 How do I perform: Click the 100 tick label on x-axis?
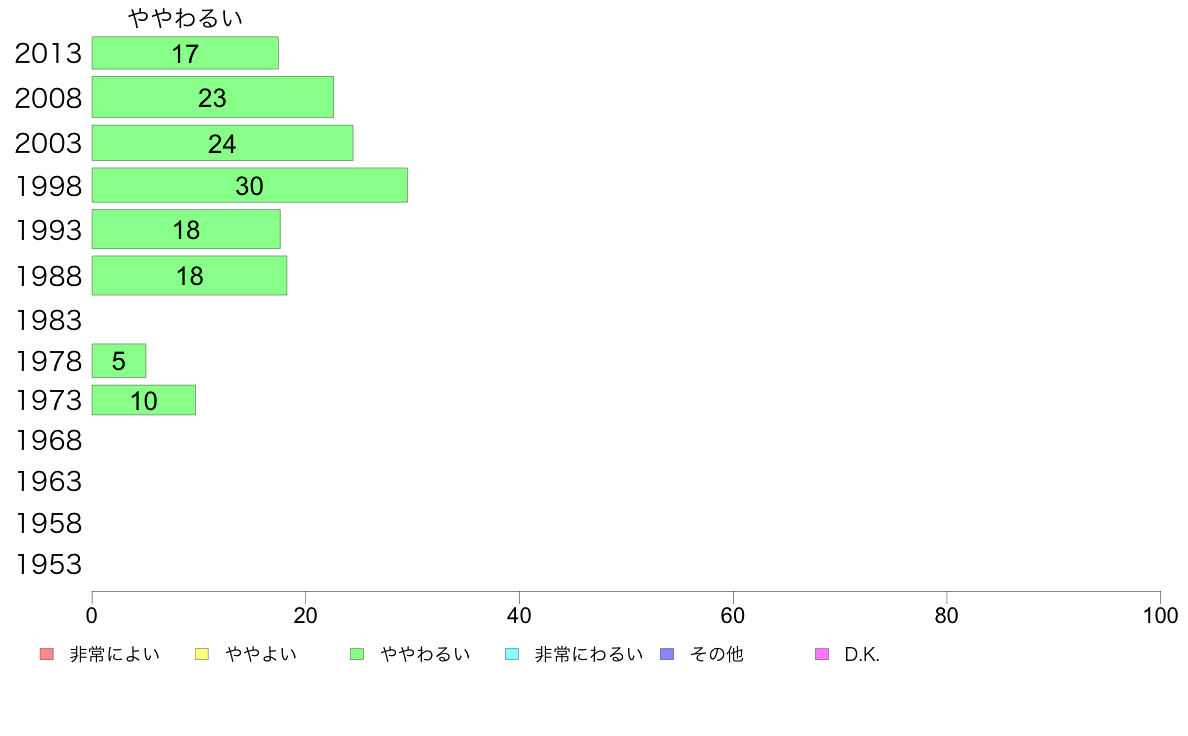pyautogui.click(x=1160, y=615)
